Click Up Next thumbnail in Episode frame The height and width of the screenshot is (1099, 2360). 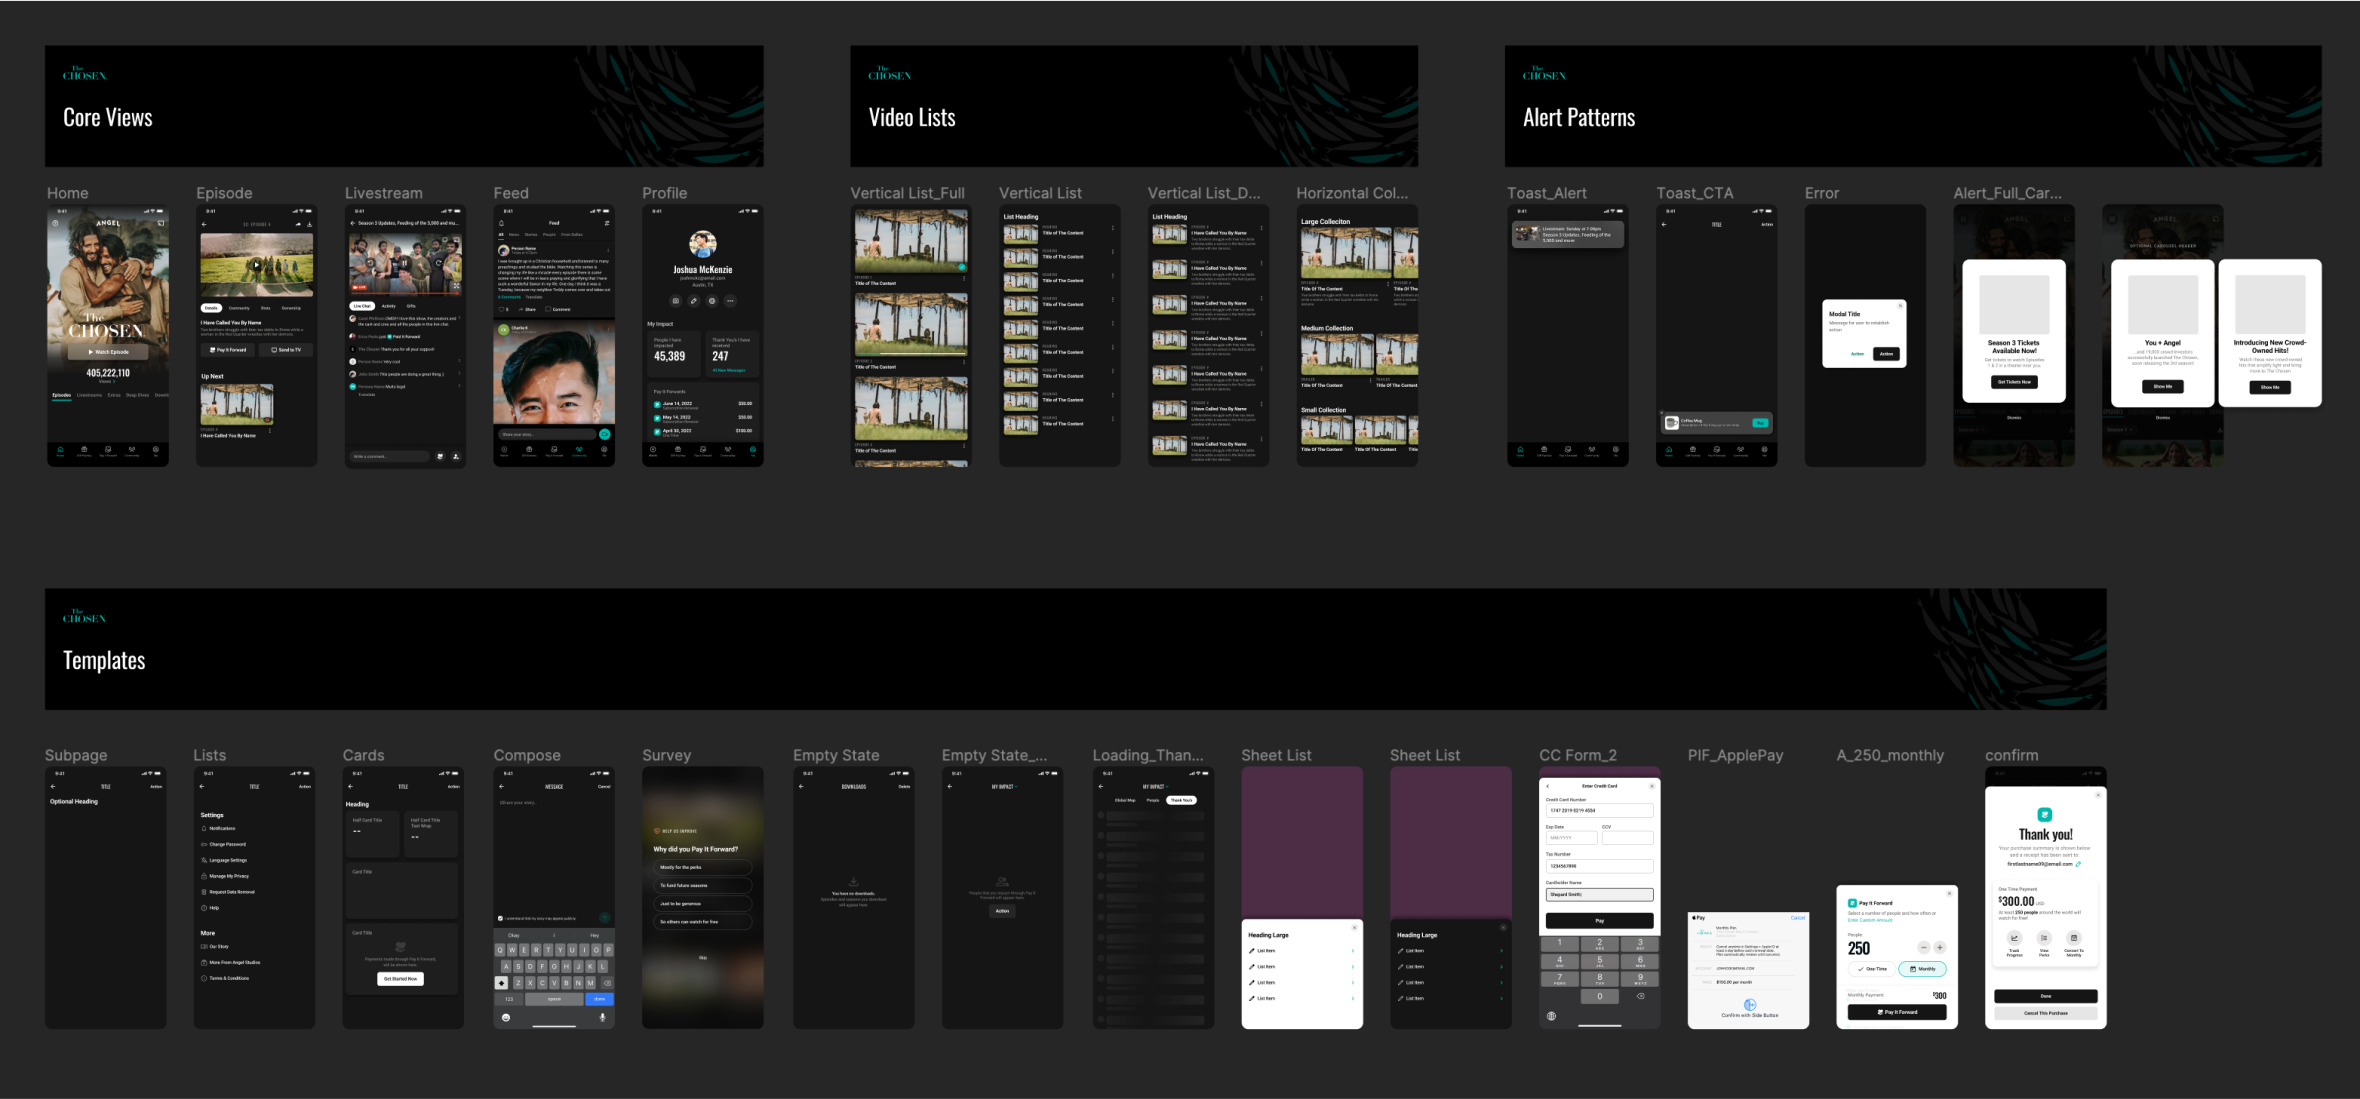click(237, 404)
